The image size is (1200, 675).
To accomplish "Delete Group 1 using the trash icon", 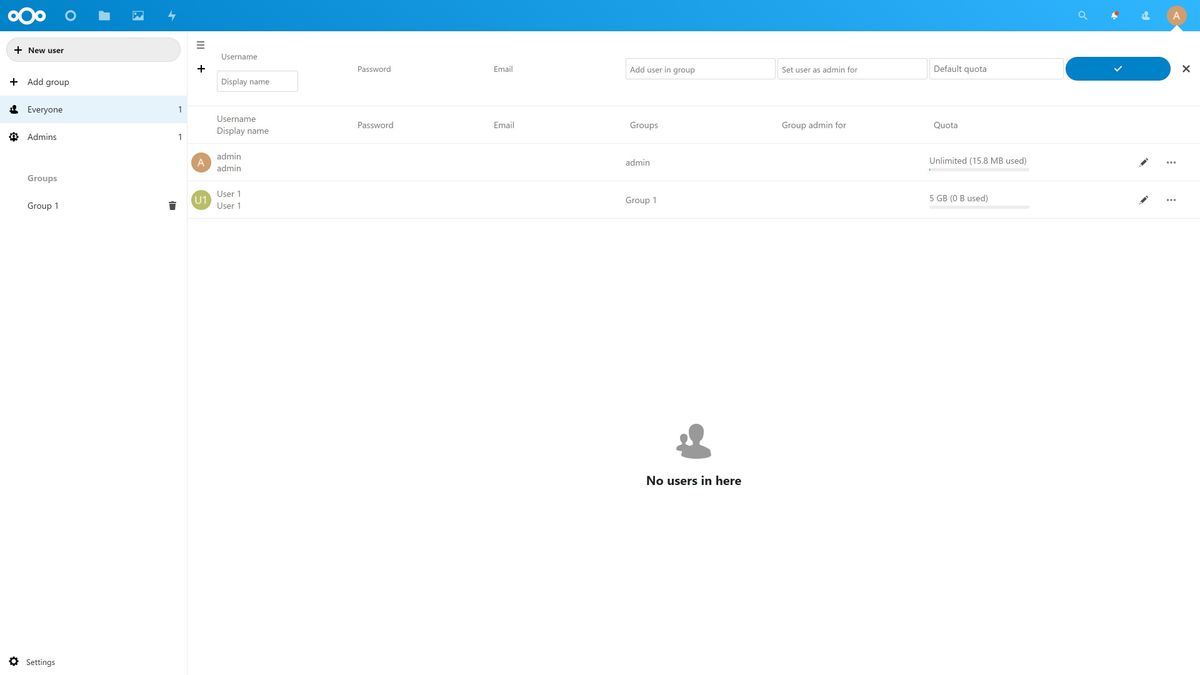I will click(172, 205).
